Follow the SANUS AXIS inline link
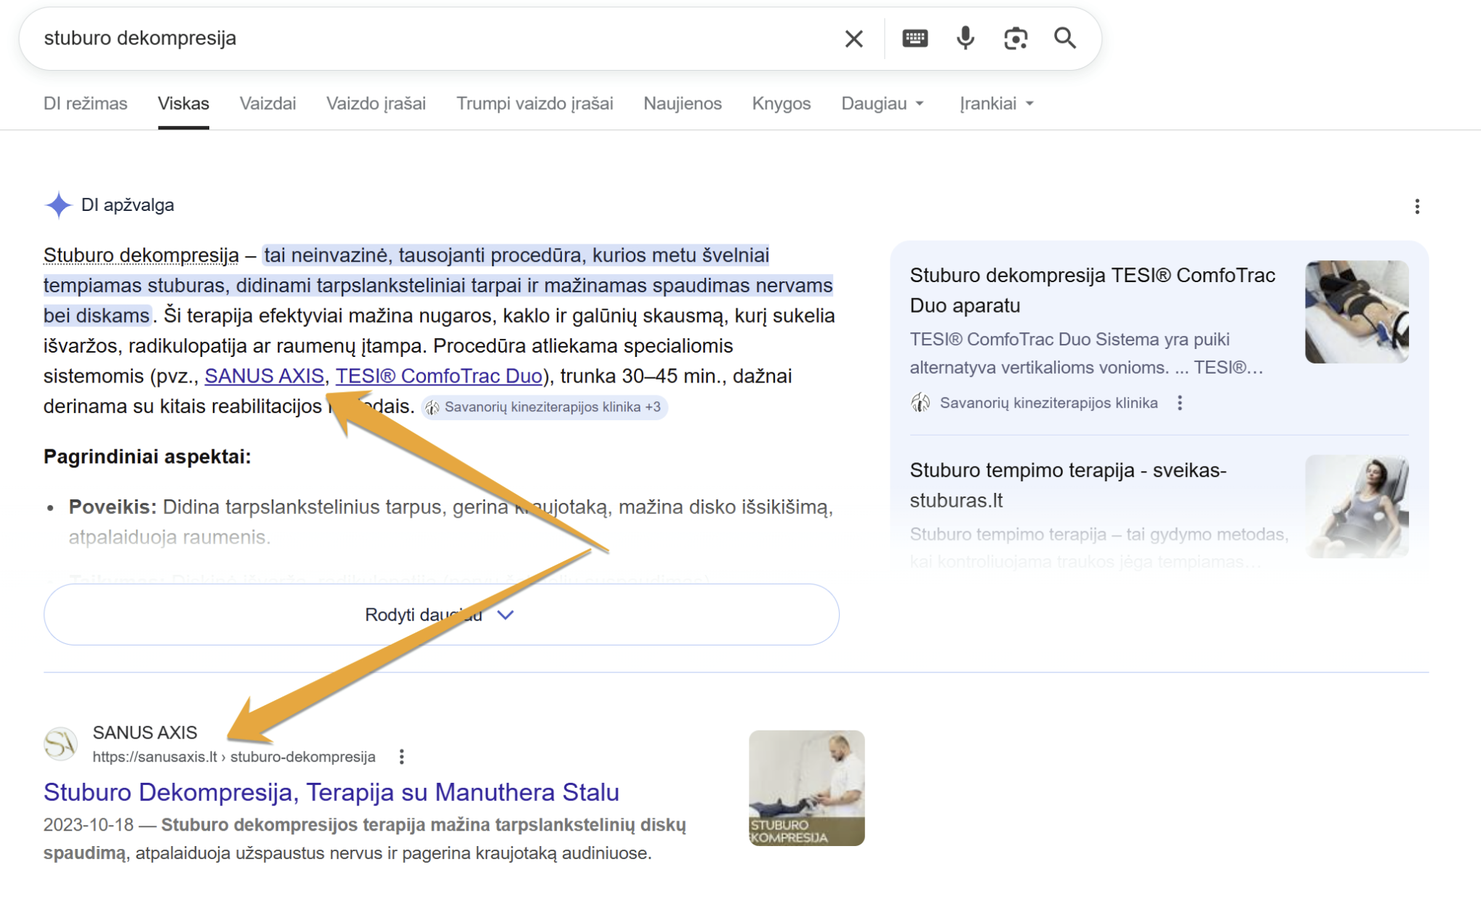Screen dimensions: 1481x900 click(264, 376)
